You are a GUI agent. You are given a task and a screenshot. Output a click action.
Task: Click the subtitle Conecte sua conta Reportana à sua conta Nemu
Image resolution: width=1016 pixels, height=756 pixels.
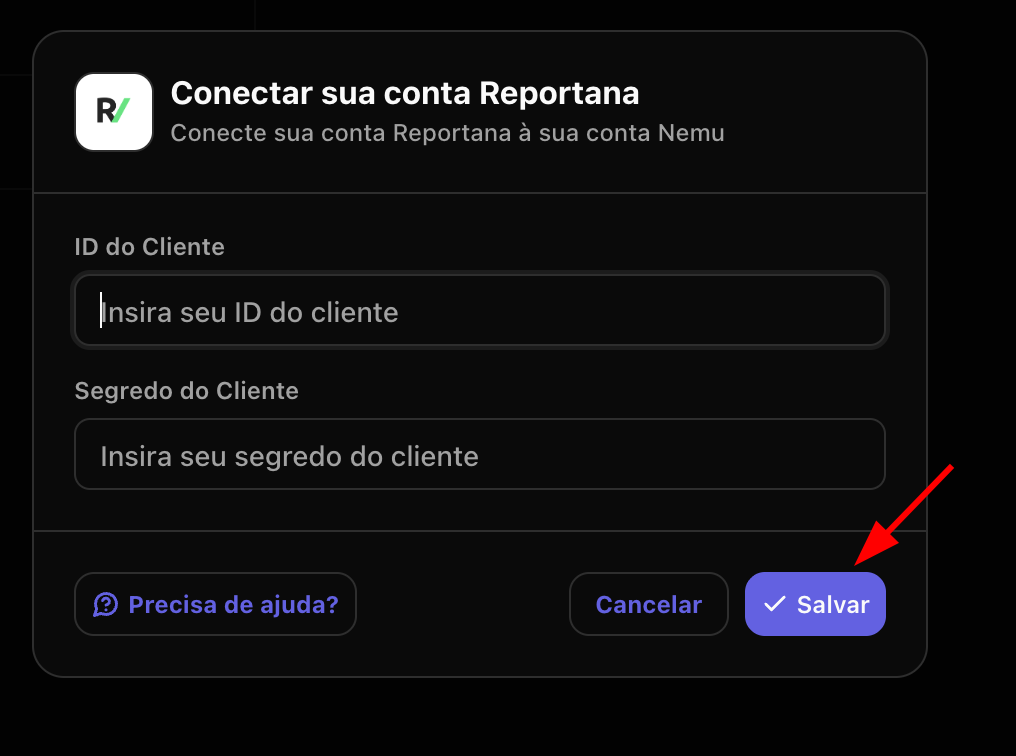tap(447, 133)
